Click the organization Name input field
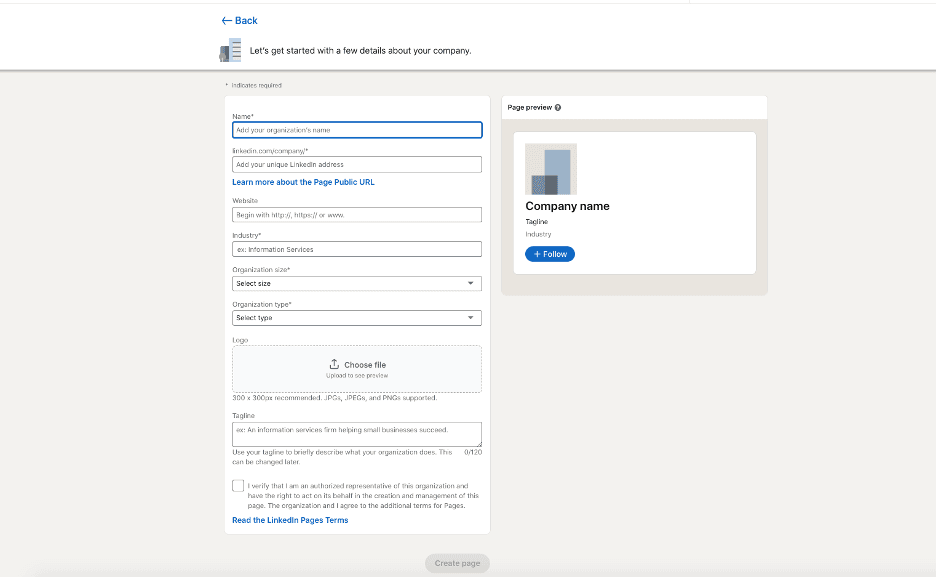The width and height of the screenshot is (936, 578). tap(356, 130)
